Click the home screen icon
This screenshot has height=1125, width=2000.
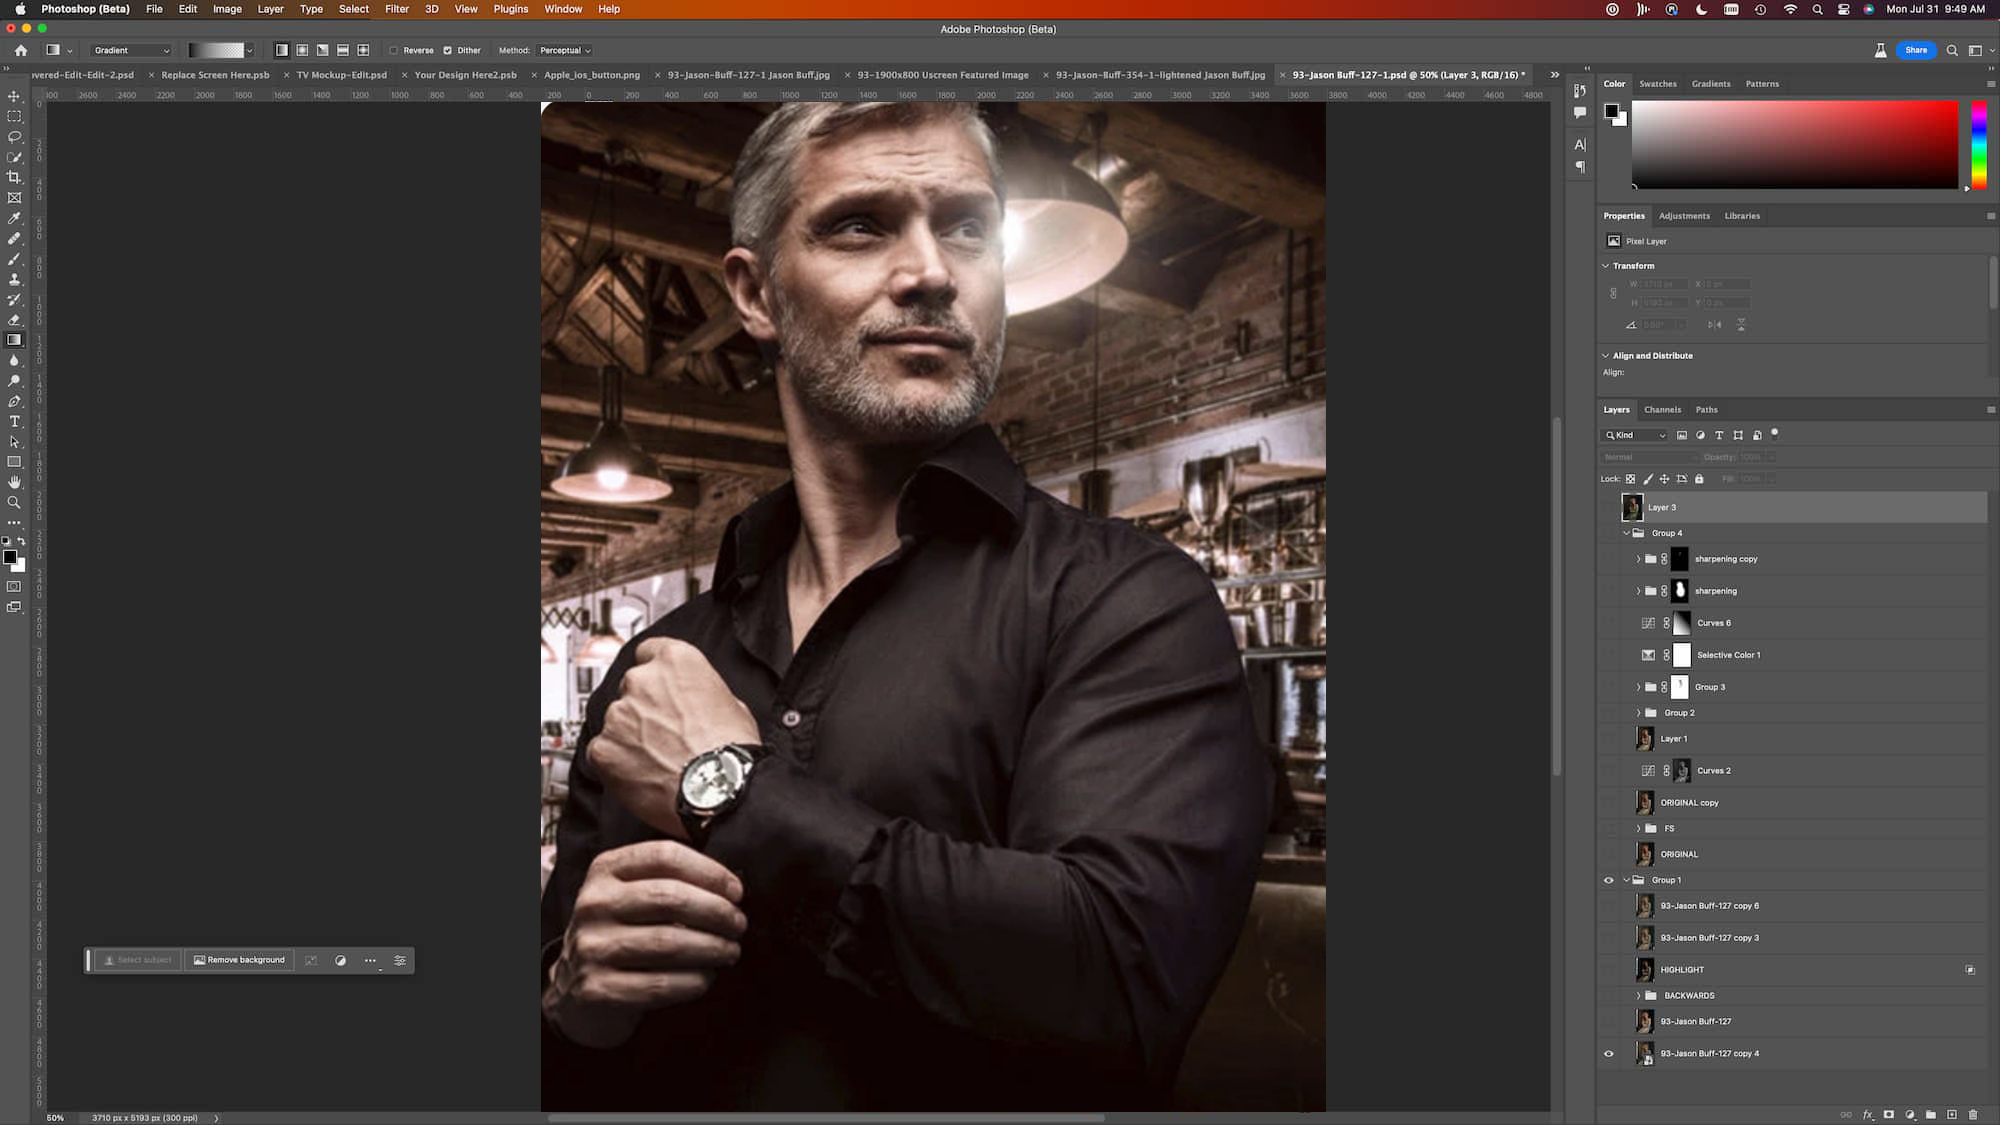[x=21, y=50]
